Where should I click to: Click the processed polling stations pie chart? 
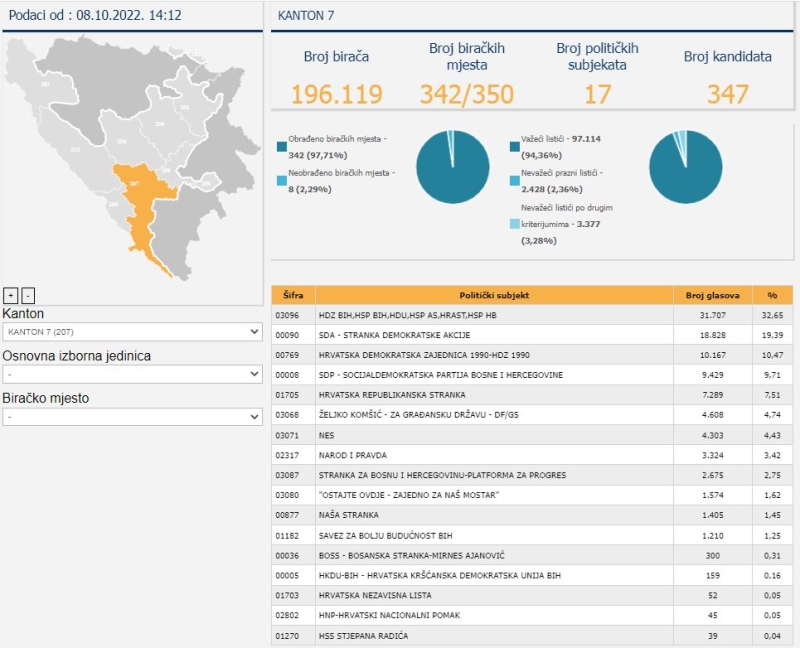pyautogui.click(x=452, y=167)
